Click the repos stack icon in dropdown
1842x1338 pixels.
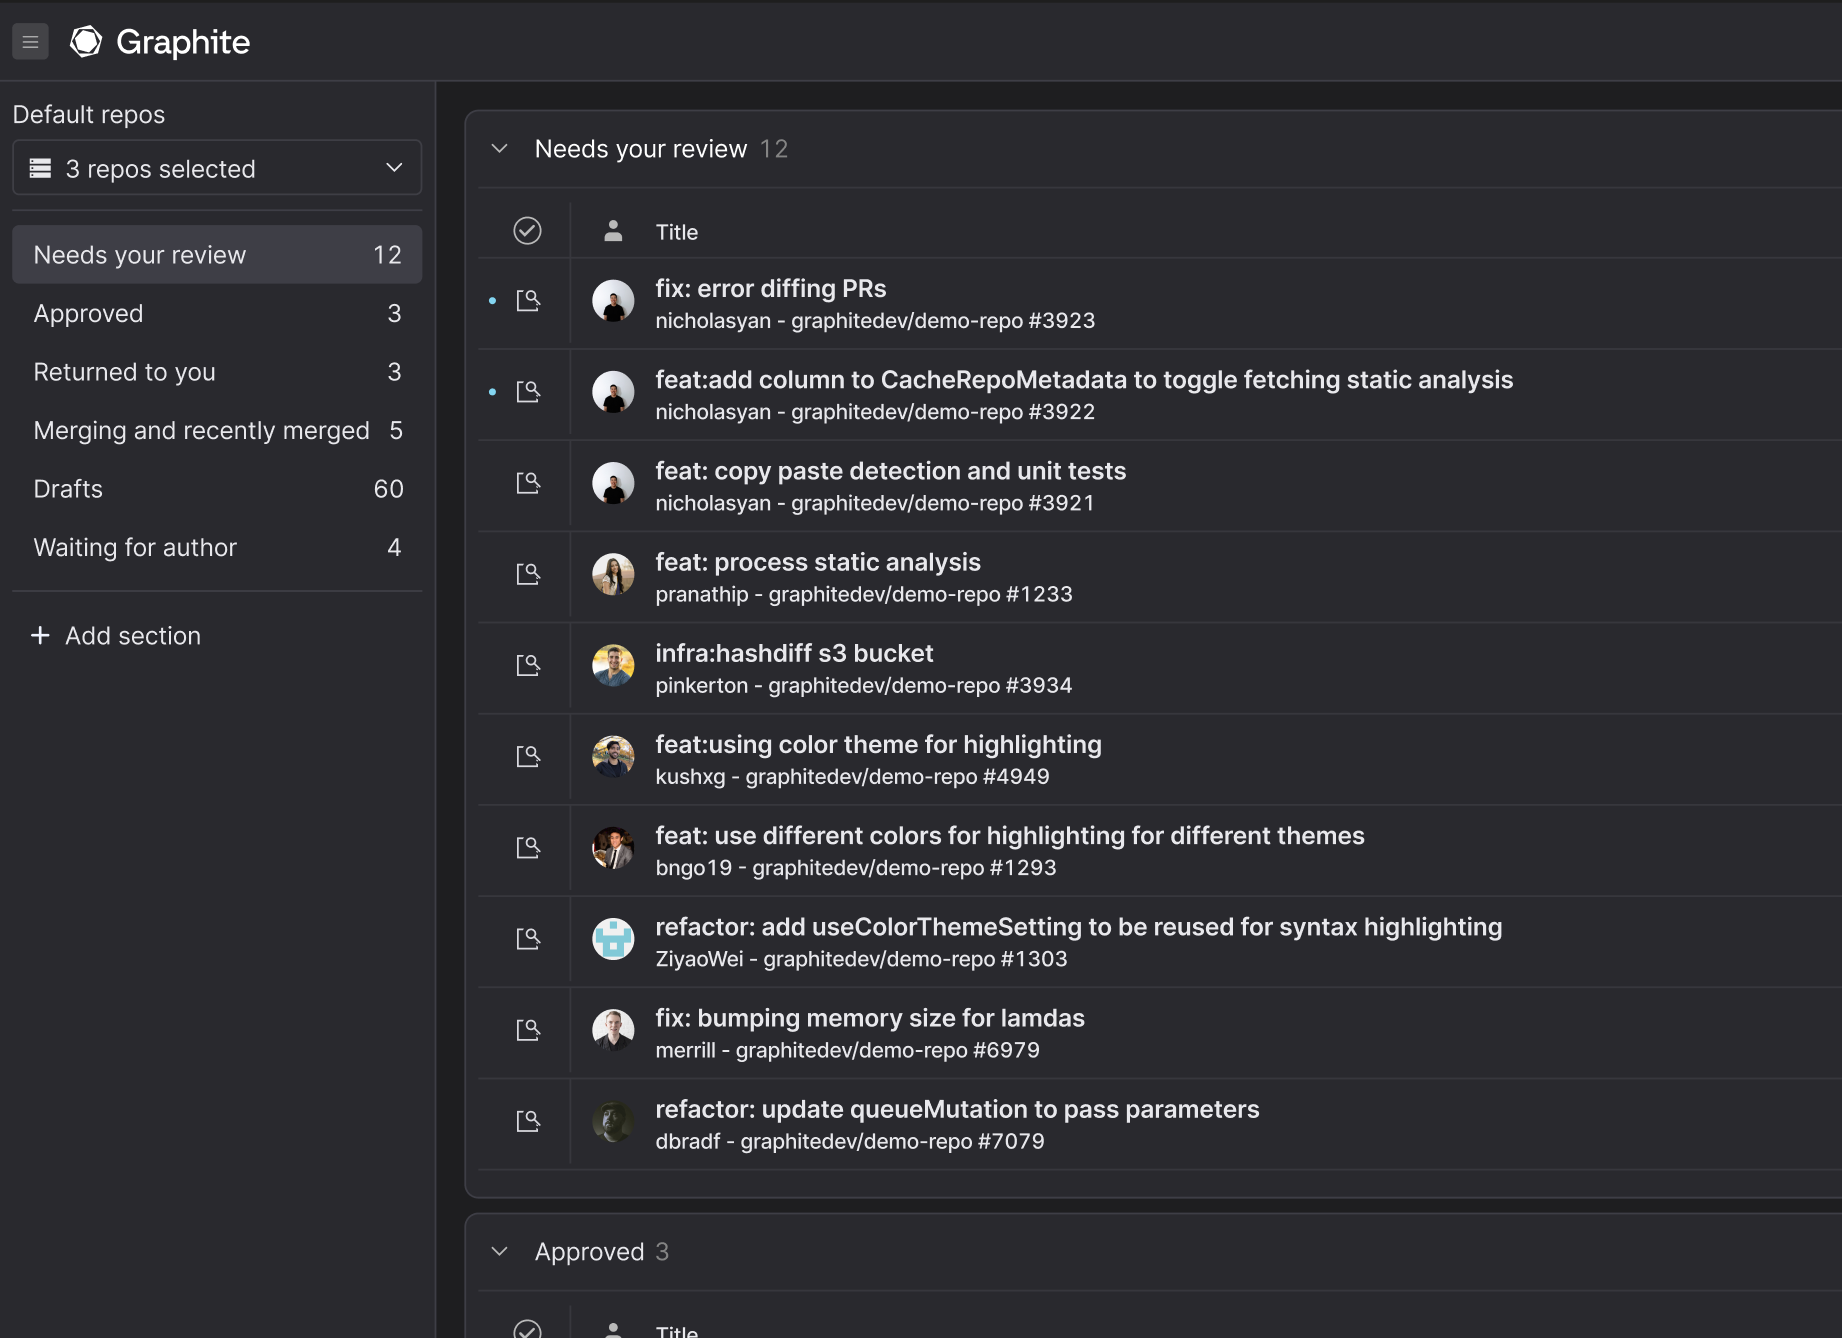40,168
